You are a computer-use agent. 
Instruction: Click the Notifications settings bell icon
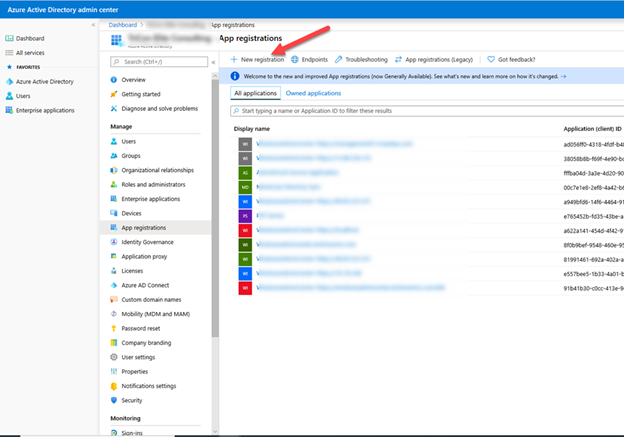[114, 386]
